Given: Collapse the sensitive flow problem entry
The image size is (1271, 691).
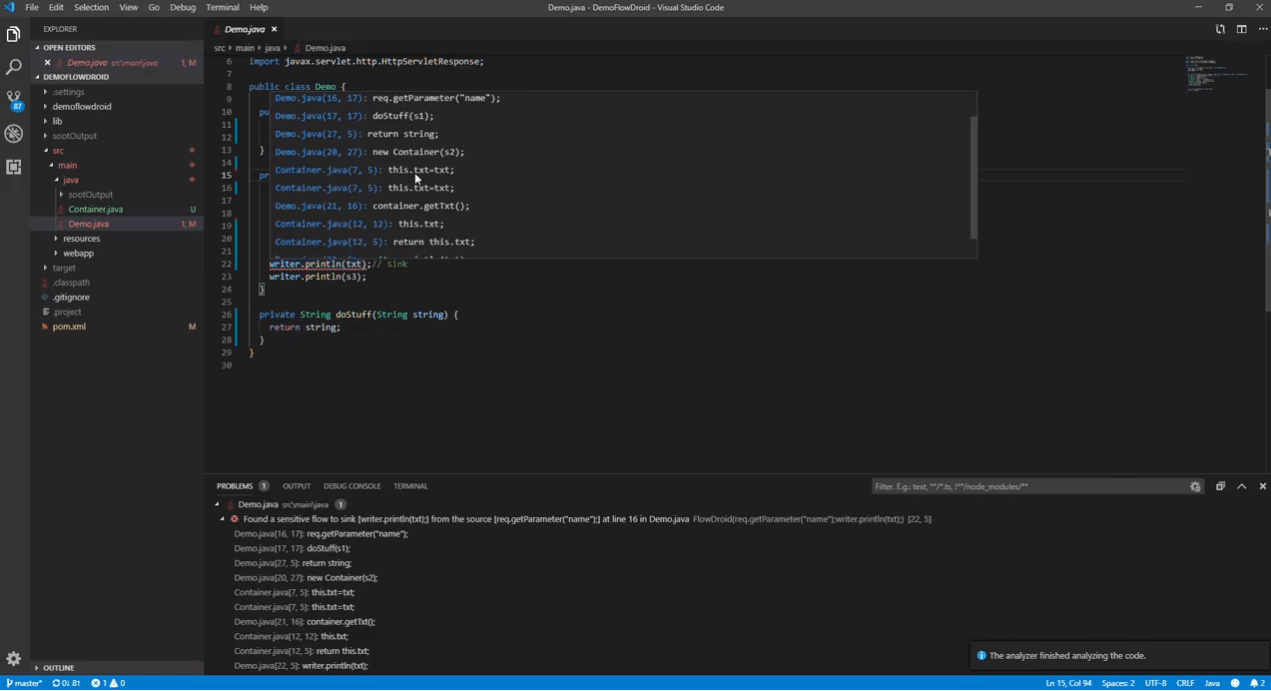Looking at the screenshot, I should 222,519.
